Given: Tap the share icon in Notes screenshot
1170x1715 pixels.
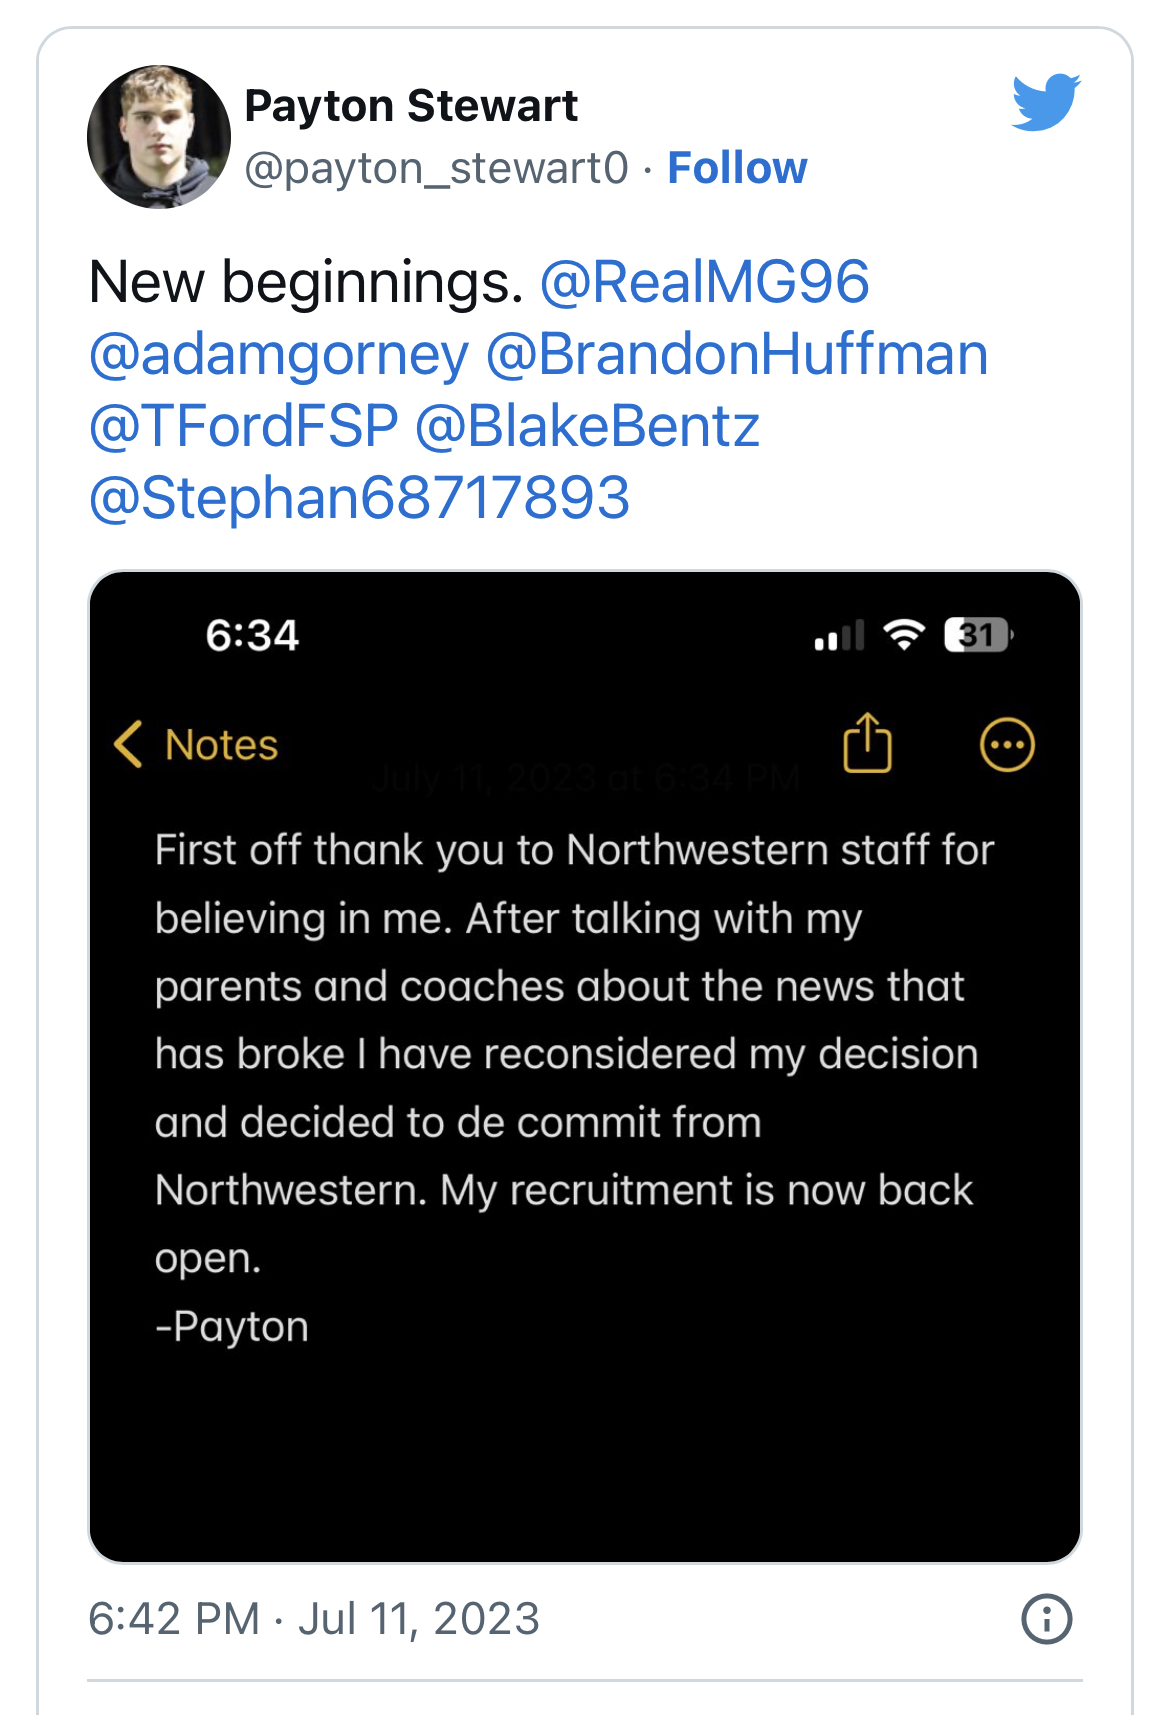Looking at the screenshot, I should click(x=867, y=743).
